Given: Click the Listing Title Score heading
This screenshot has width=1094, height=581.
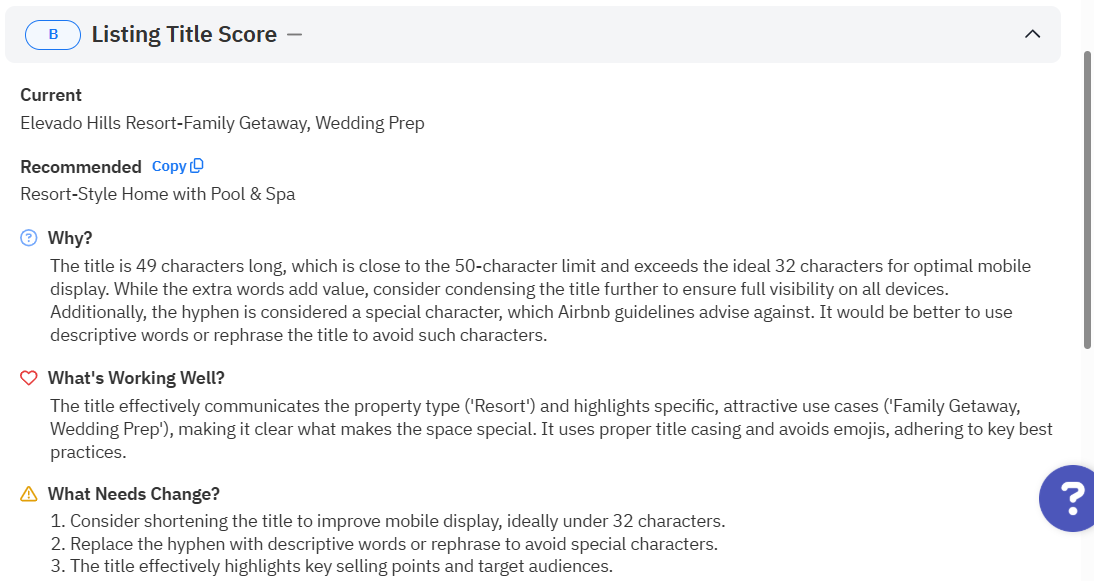Looking at the screenshot, I should tap(184, 35).
